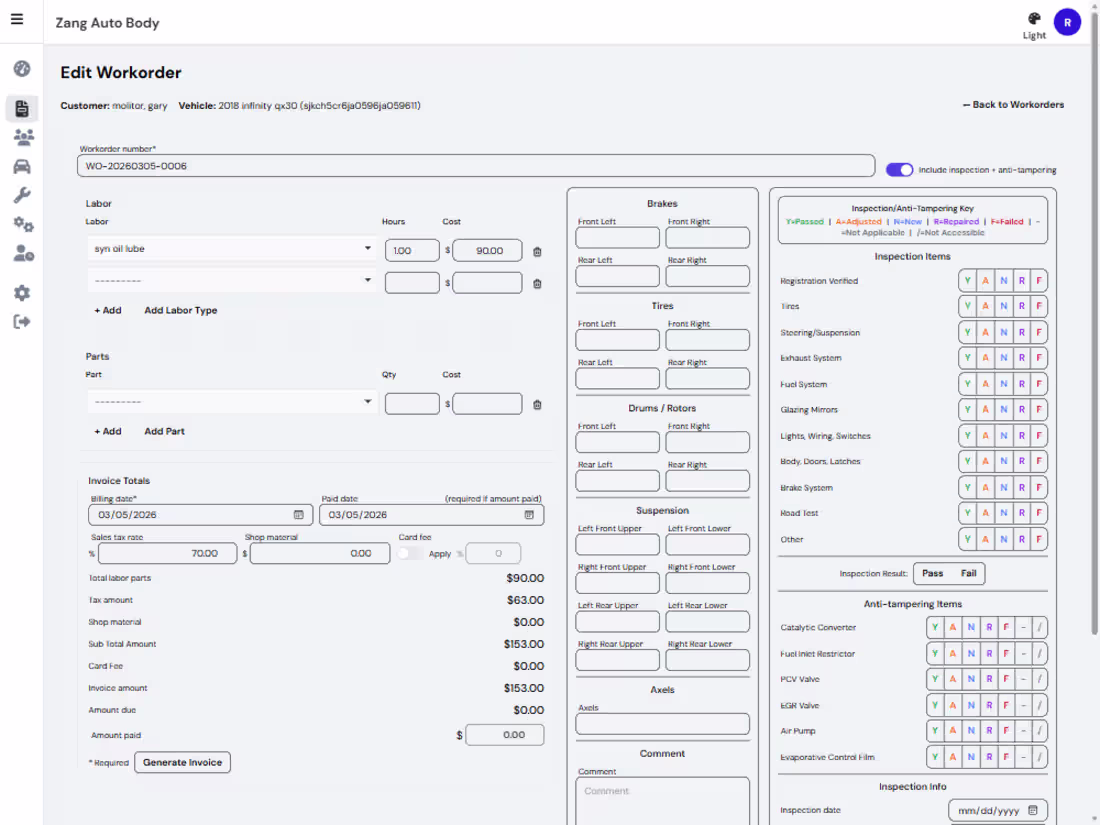Switch to Light theme
This screenshot has width=1100, height=825.
coord(1033,24)
